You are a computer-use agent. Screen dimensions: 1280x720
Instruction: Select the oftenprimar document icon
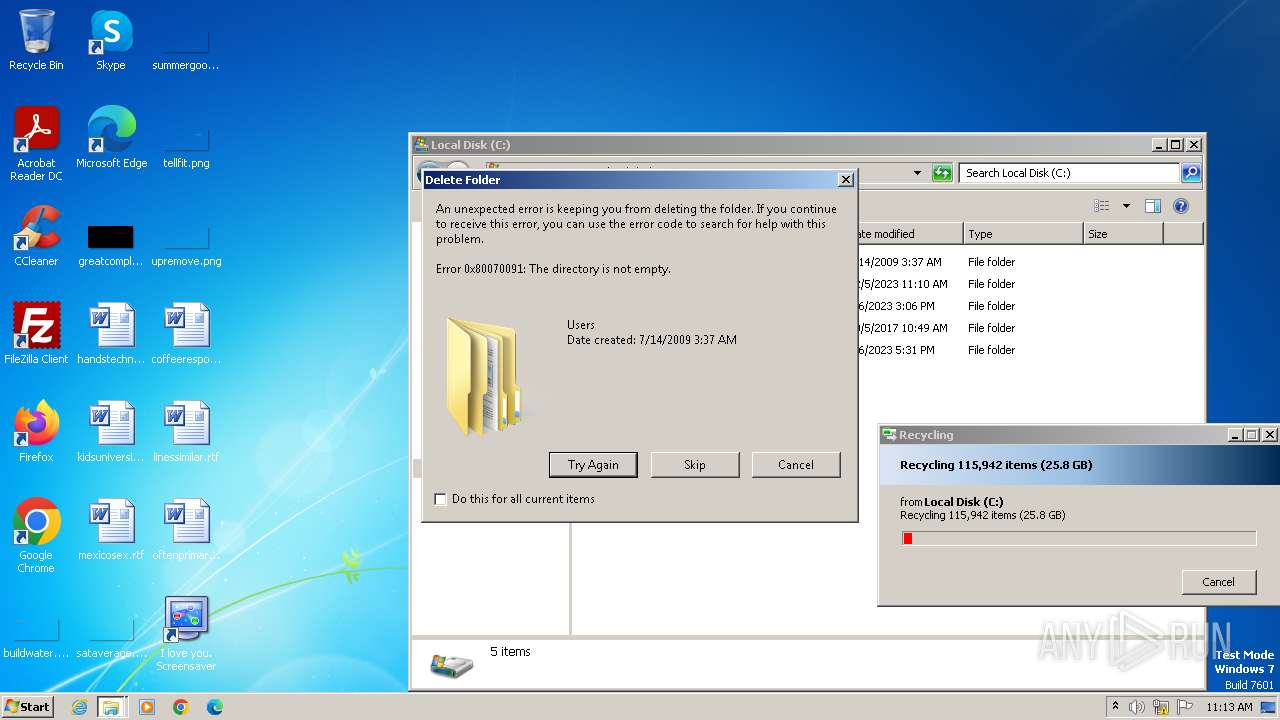[186, 530]
